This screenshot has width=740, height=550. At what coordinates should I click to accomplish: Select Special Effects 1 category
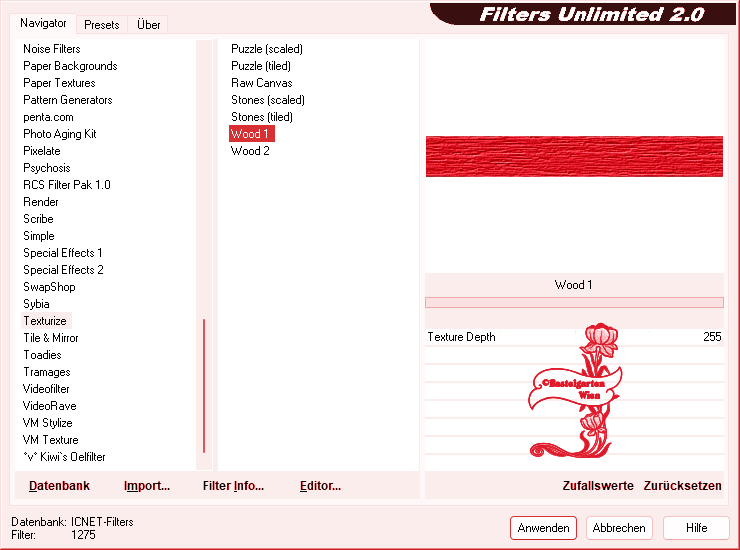click(x=63, y=253)
